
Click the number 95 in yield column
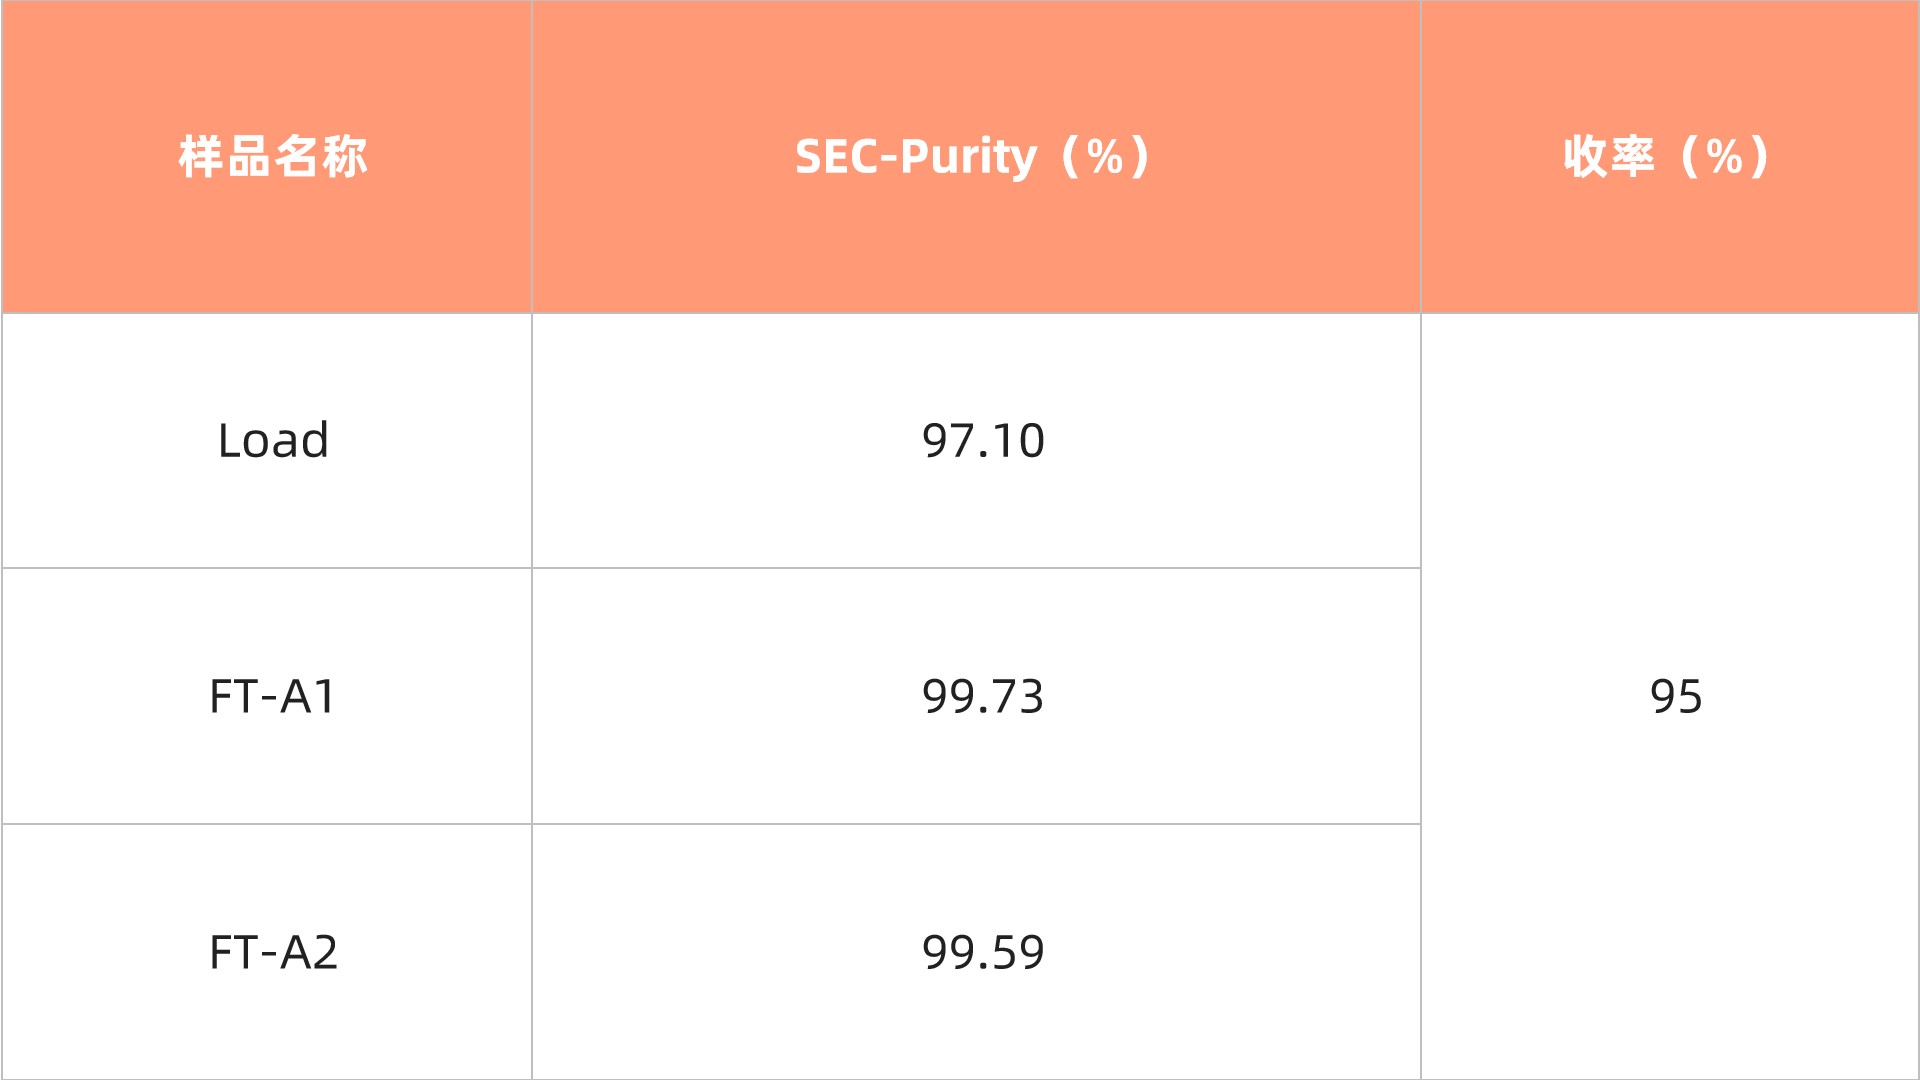1676,696
